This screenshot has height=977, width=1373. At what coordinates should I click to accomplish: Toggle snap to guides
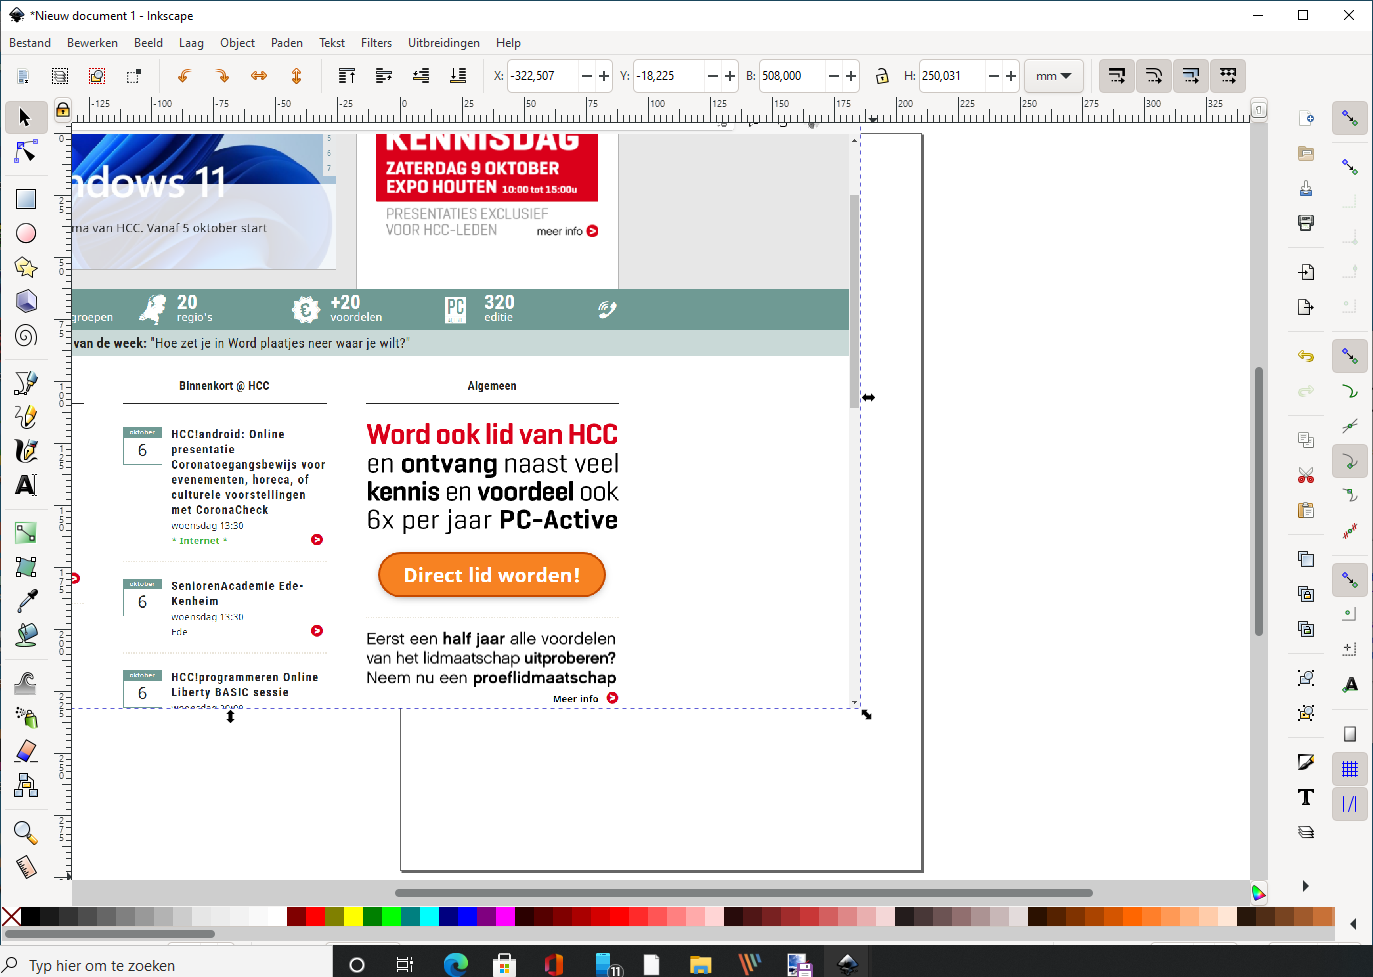tap(1350, 804)
